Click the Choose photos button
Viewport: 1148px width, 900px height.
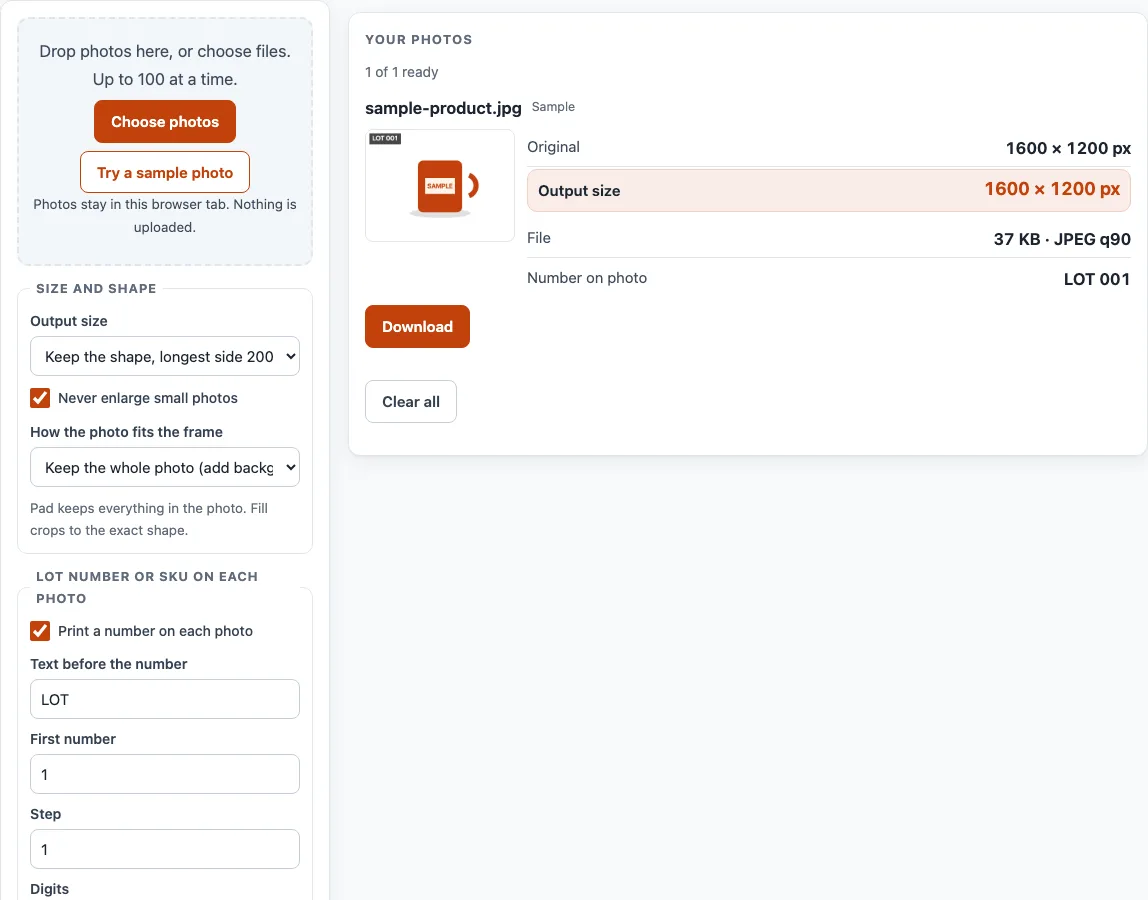pos(165,122)
